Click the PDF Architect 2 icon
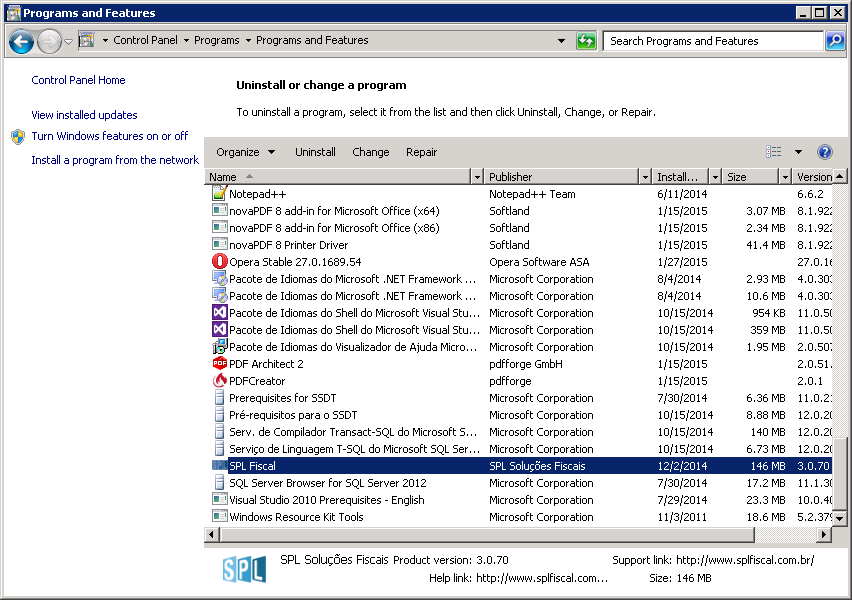 click(x=220, y=363)
